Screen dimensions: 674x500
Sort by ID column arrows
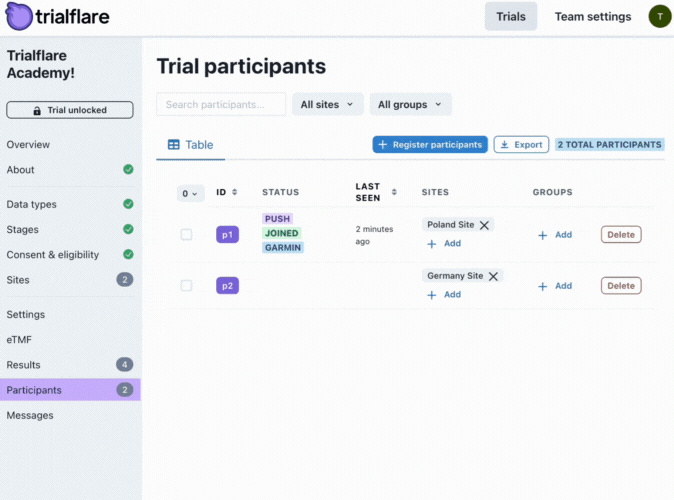pyautogui.click(x=234, y=192)
